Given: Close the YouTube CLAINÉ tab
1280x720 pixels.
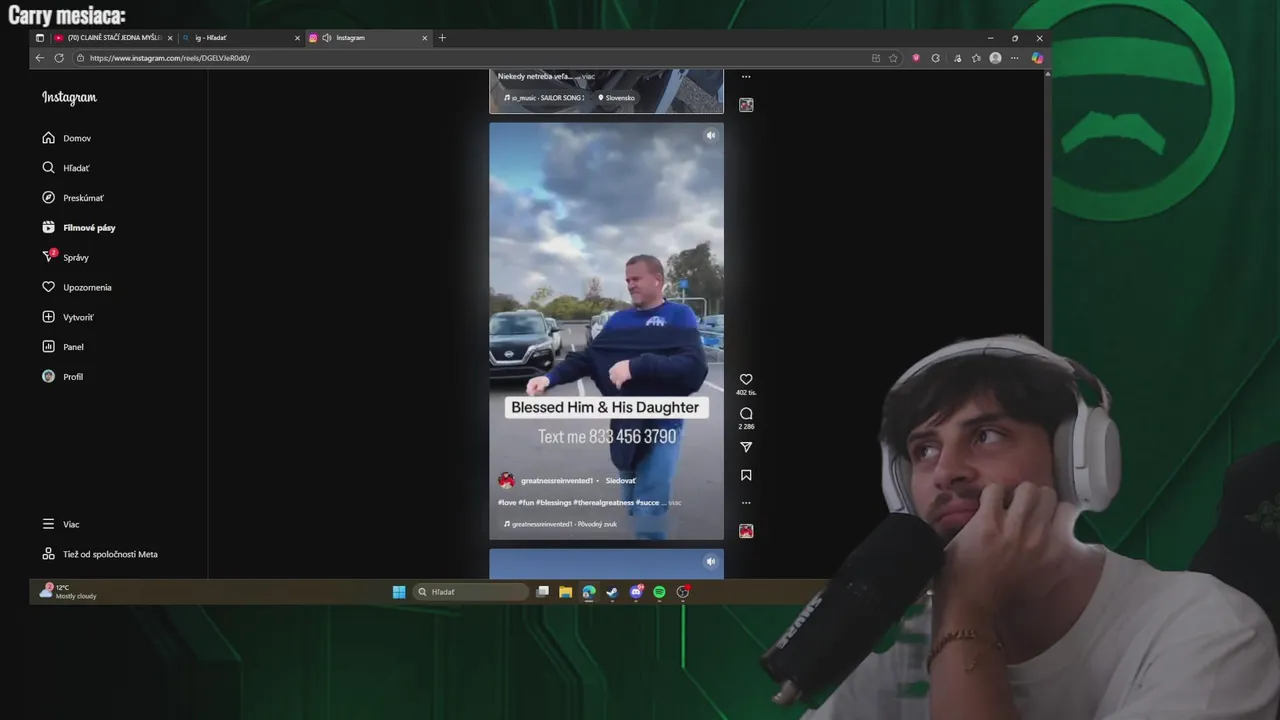Looking at the screenshot, I should click(x=170, y=38).
